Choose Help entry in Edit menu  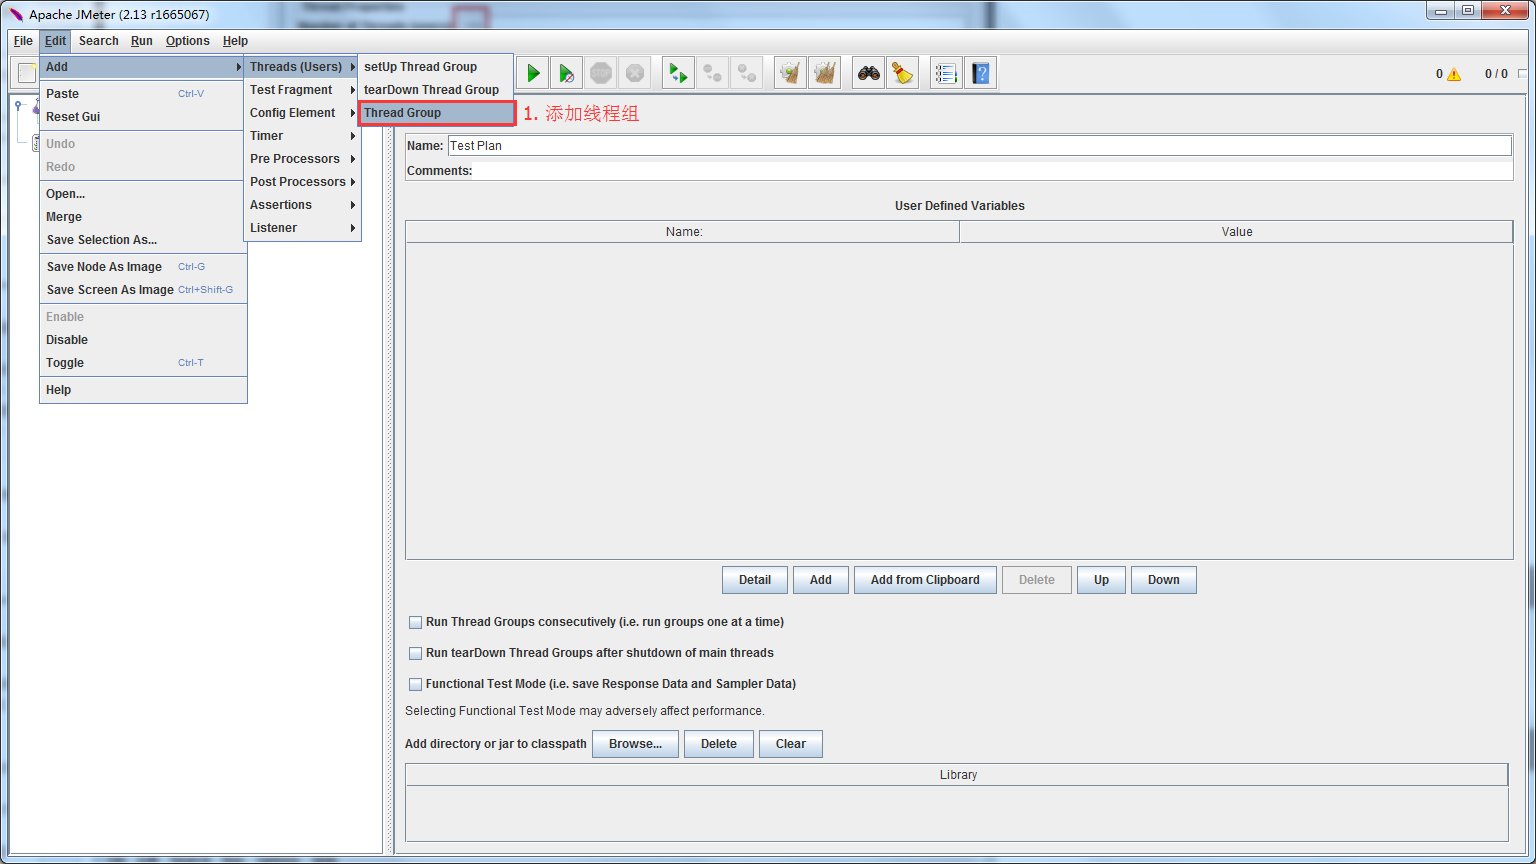(143, 390)
